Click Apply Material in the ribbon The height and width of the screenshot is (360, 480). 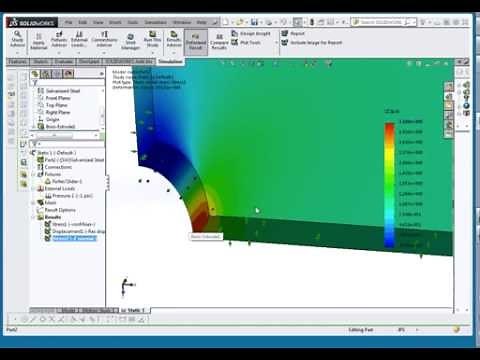39,41
